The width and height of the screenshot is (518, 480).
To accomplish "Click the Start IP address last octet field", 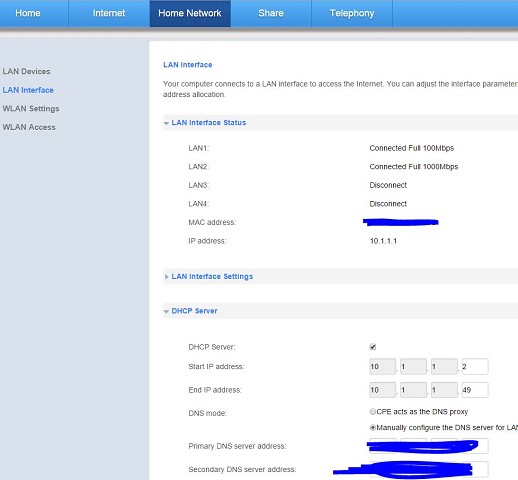I will click(475, 367).
